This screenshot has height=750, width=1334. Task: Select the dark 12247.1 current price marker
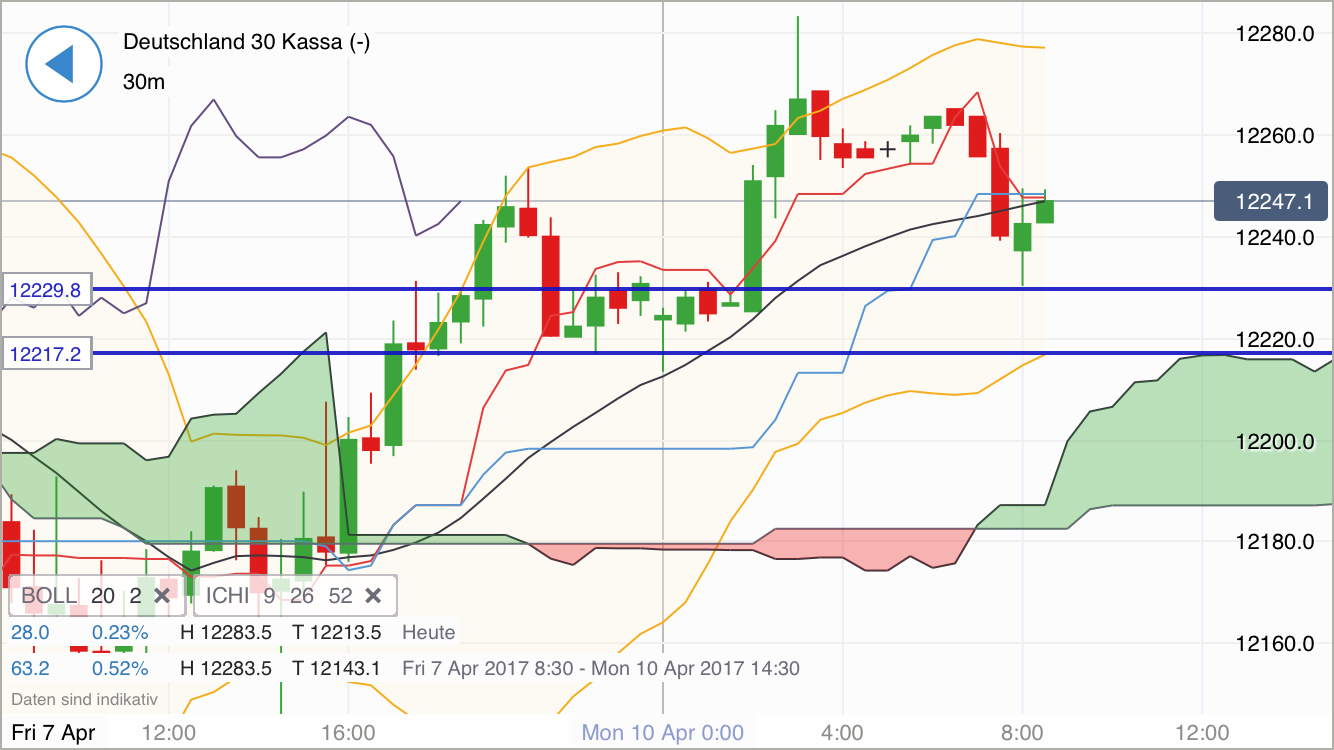point(1271,201)
